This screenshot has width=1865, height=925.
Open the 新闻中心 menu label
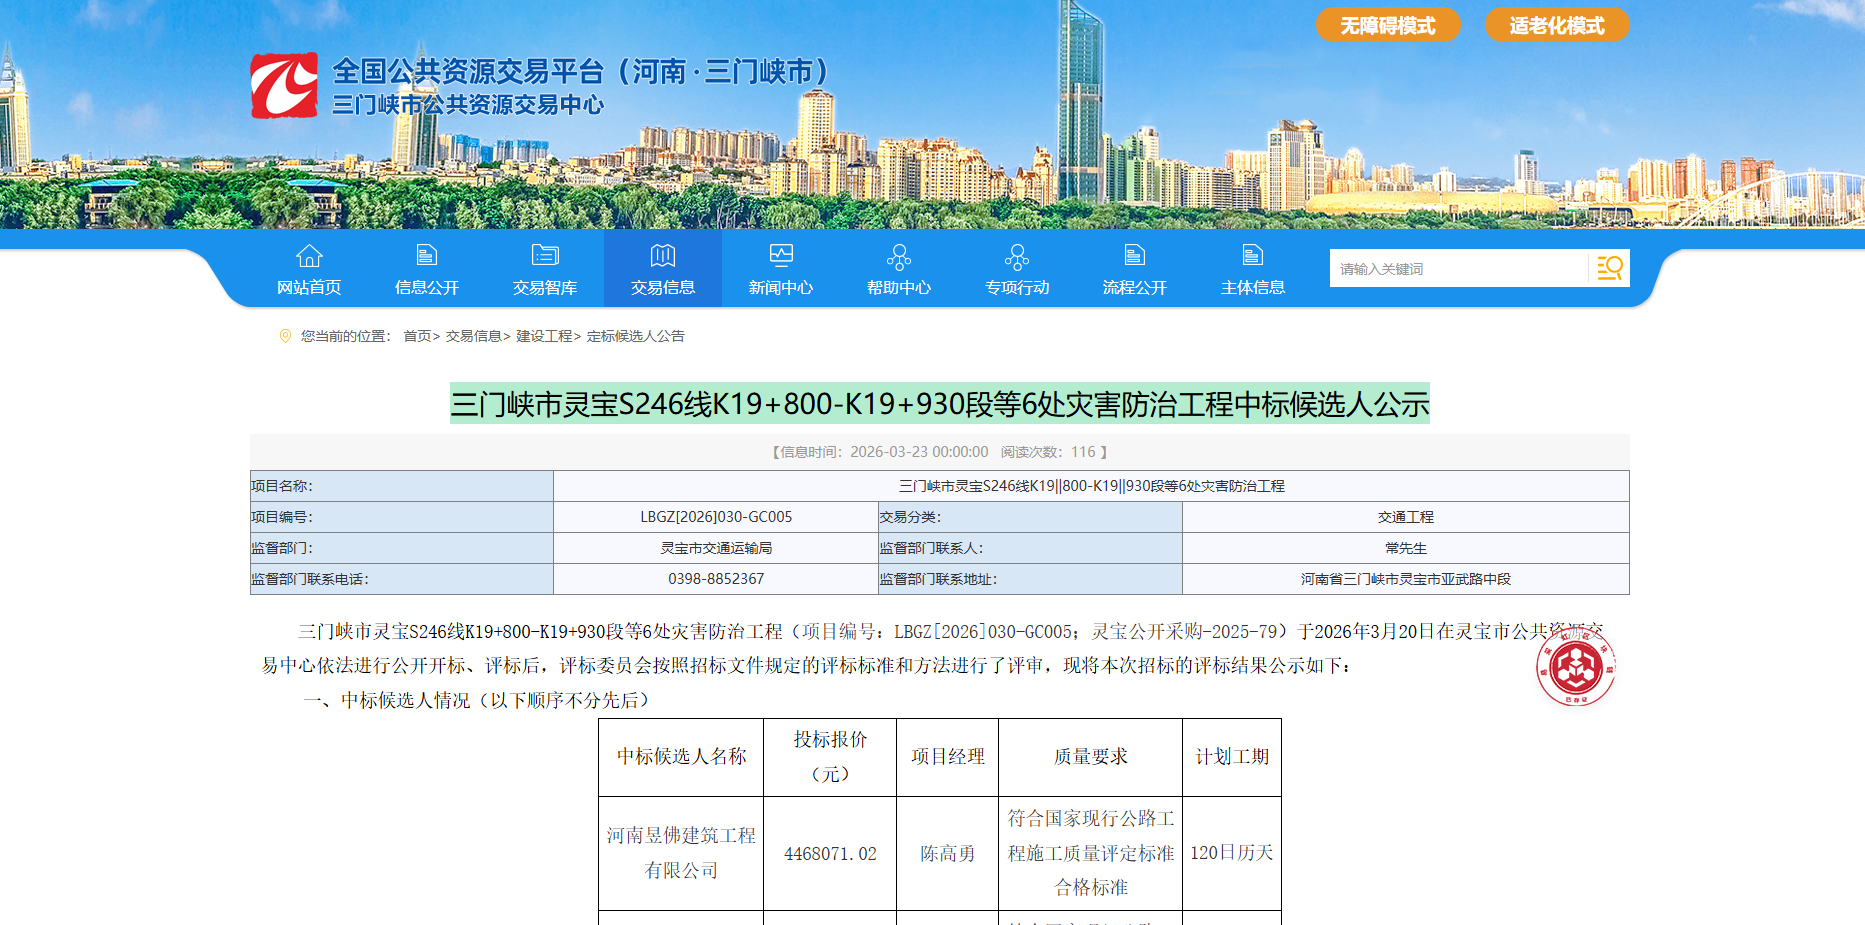point(781,288)
